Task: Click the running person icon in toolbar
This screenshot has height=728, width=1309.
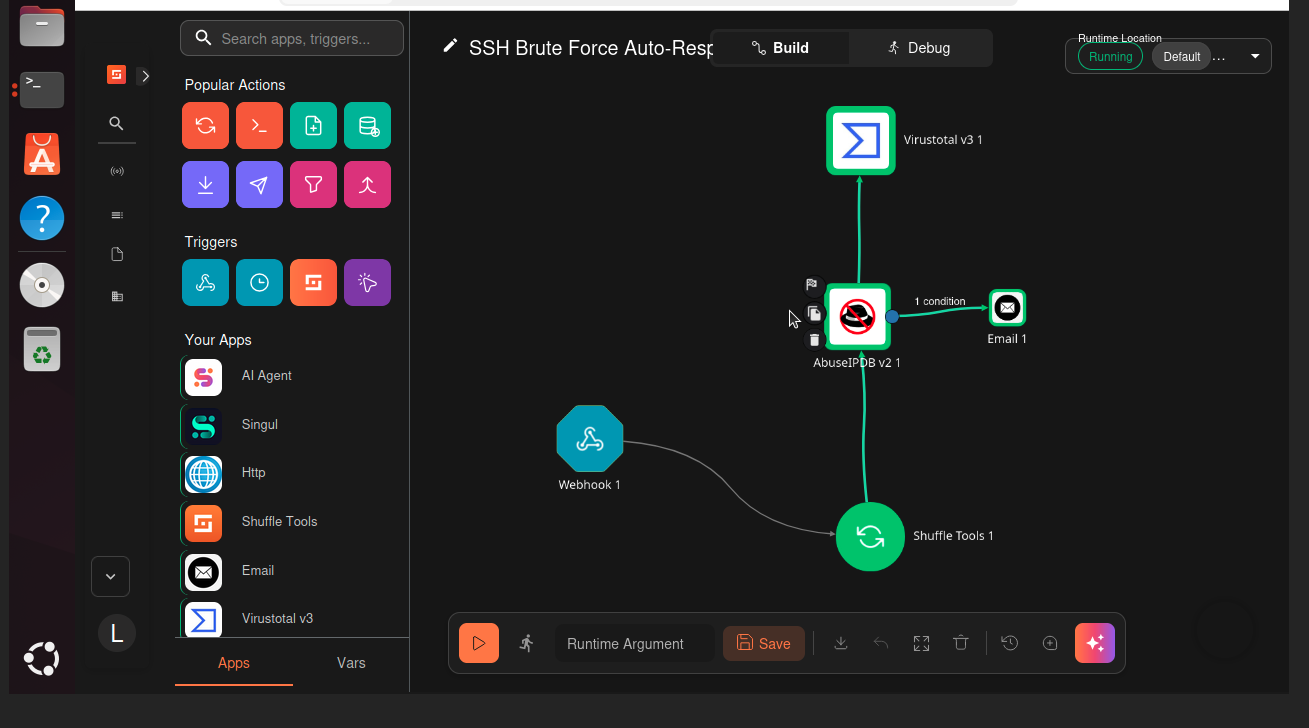Action: pos(527,643)
